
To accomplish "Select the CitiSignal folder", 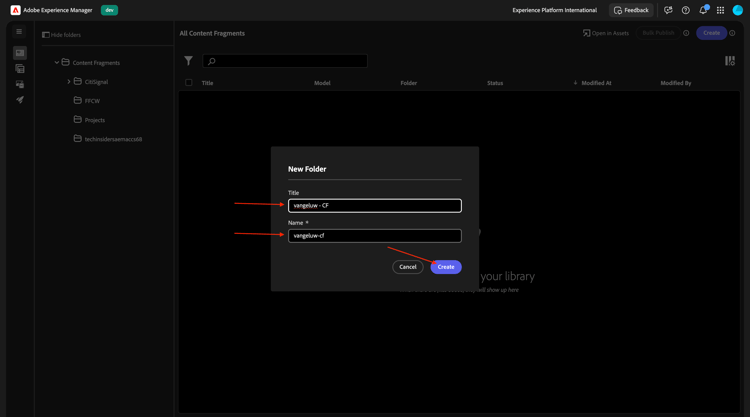I will pos(96,82).
